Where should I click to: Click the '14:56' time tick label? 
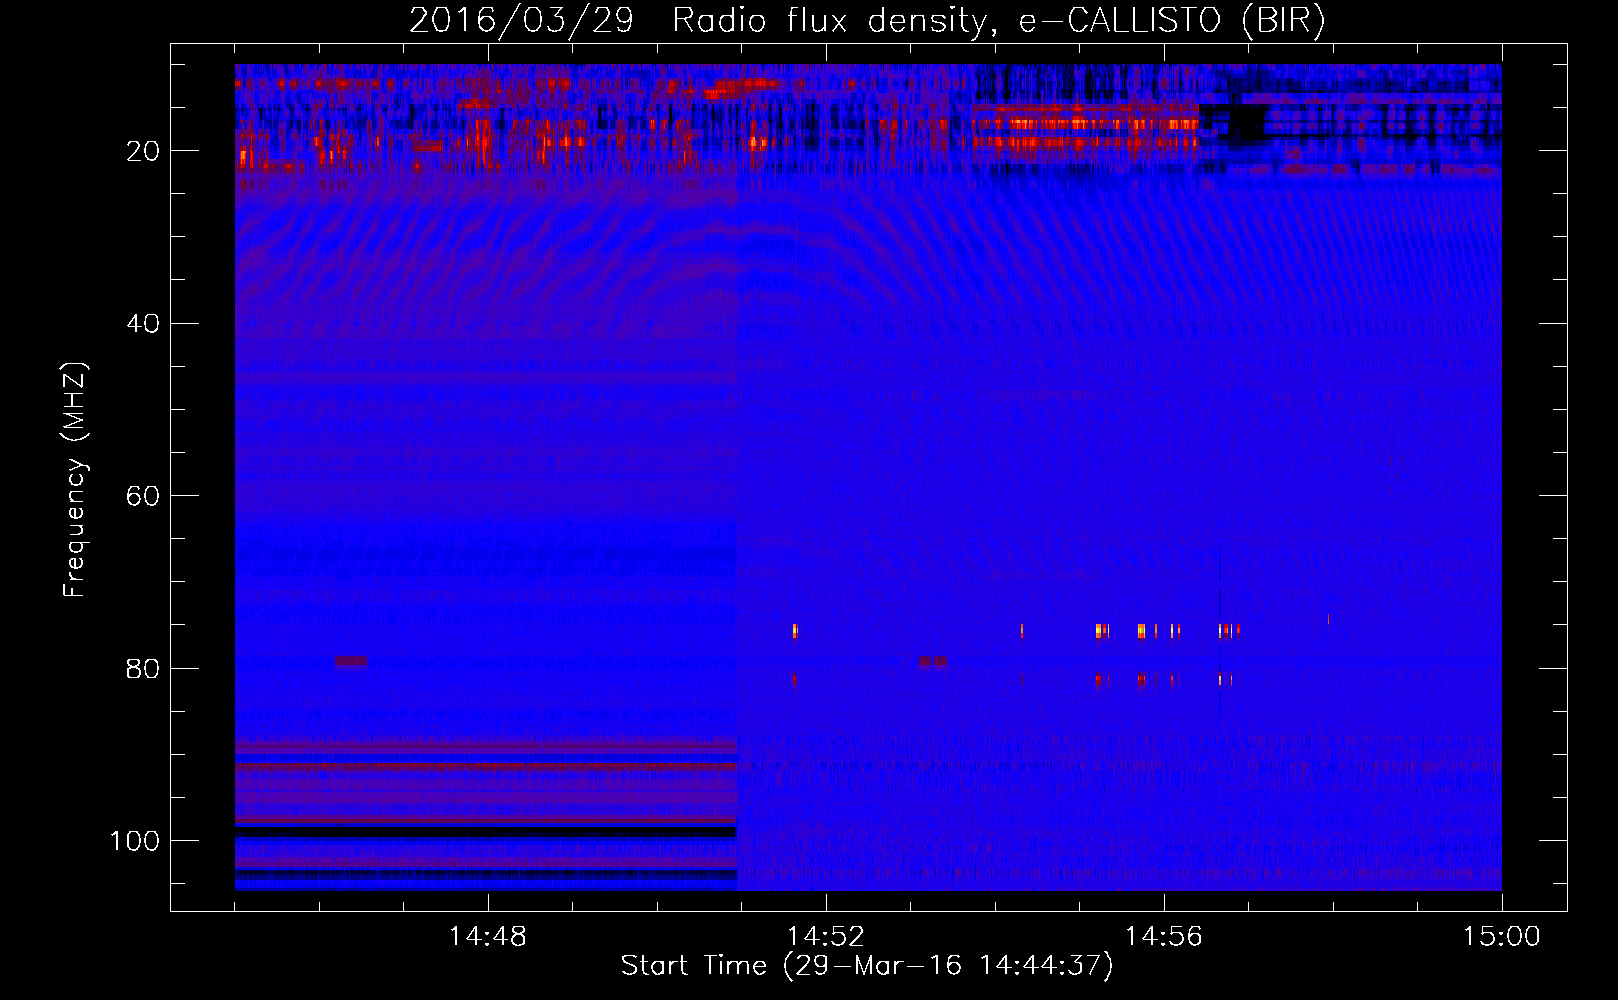(x=1163, y=937)
